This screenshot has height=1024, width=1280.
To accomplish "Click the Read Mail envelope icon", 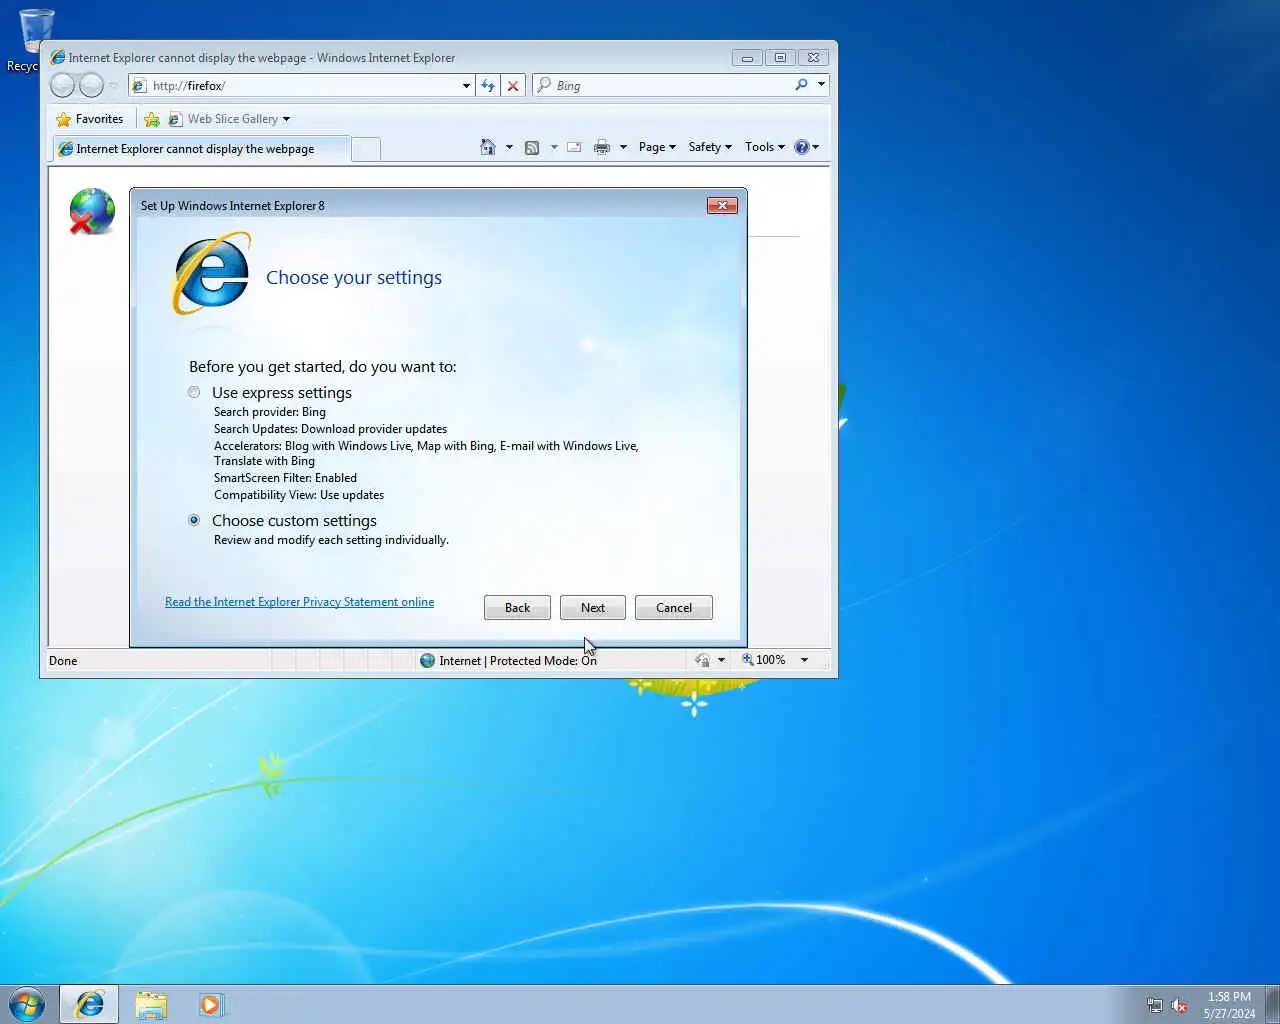I will click(574, 147).
